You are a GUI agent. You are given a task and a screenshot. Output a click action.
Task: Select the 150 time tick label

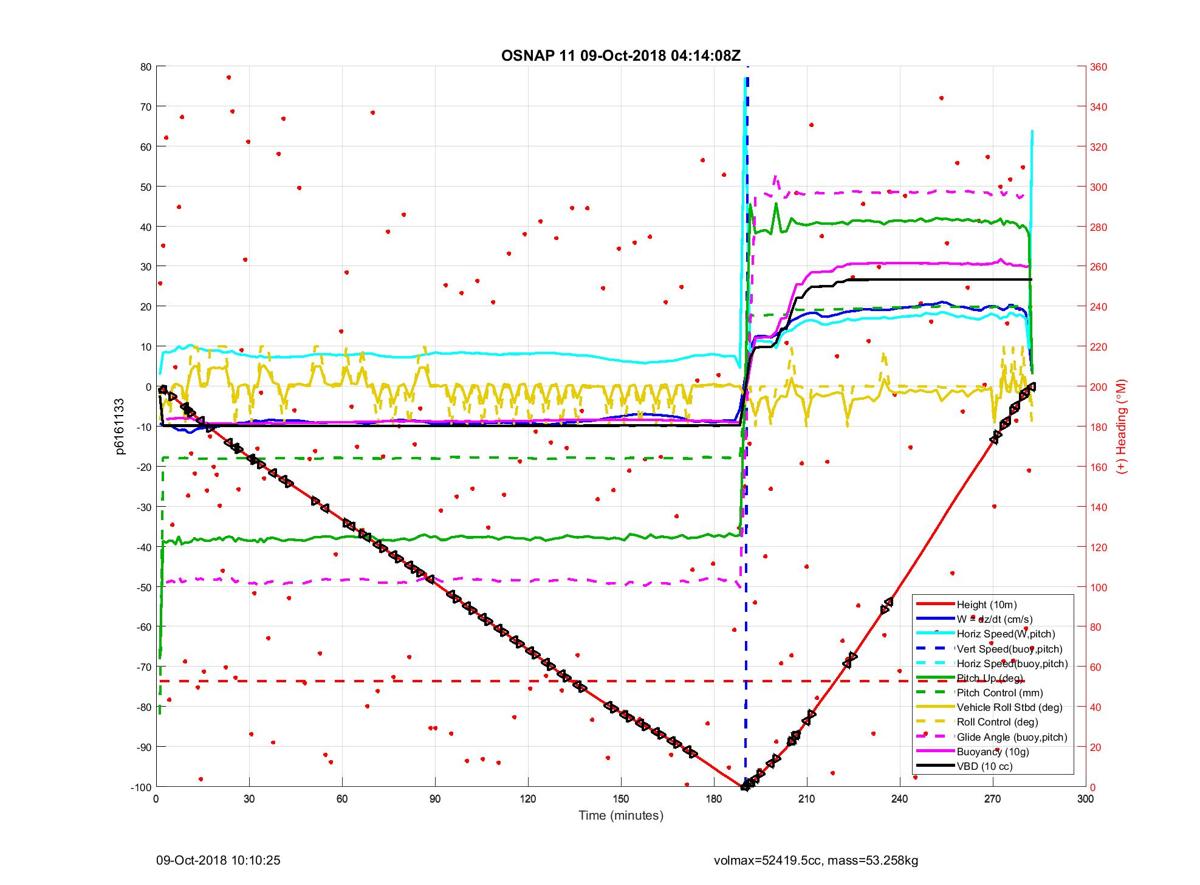coord(621,800)
